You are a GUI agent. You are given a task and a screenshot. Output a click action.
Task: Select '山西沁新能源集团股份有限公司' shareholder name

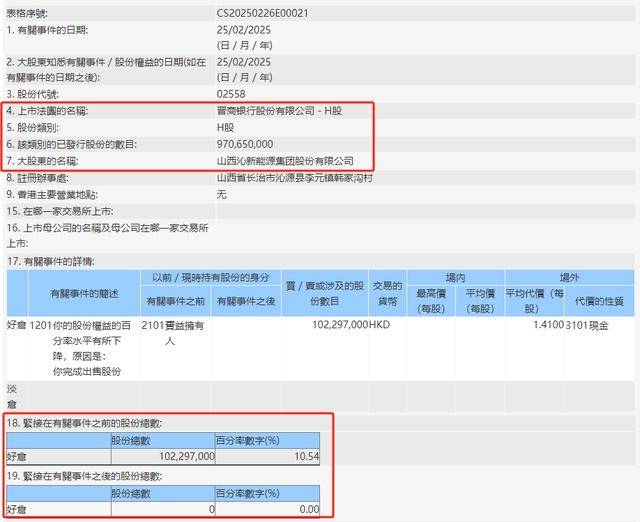coord(285,161)
